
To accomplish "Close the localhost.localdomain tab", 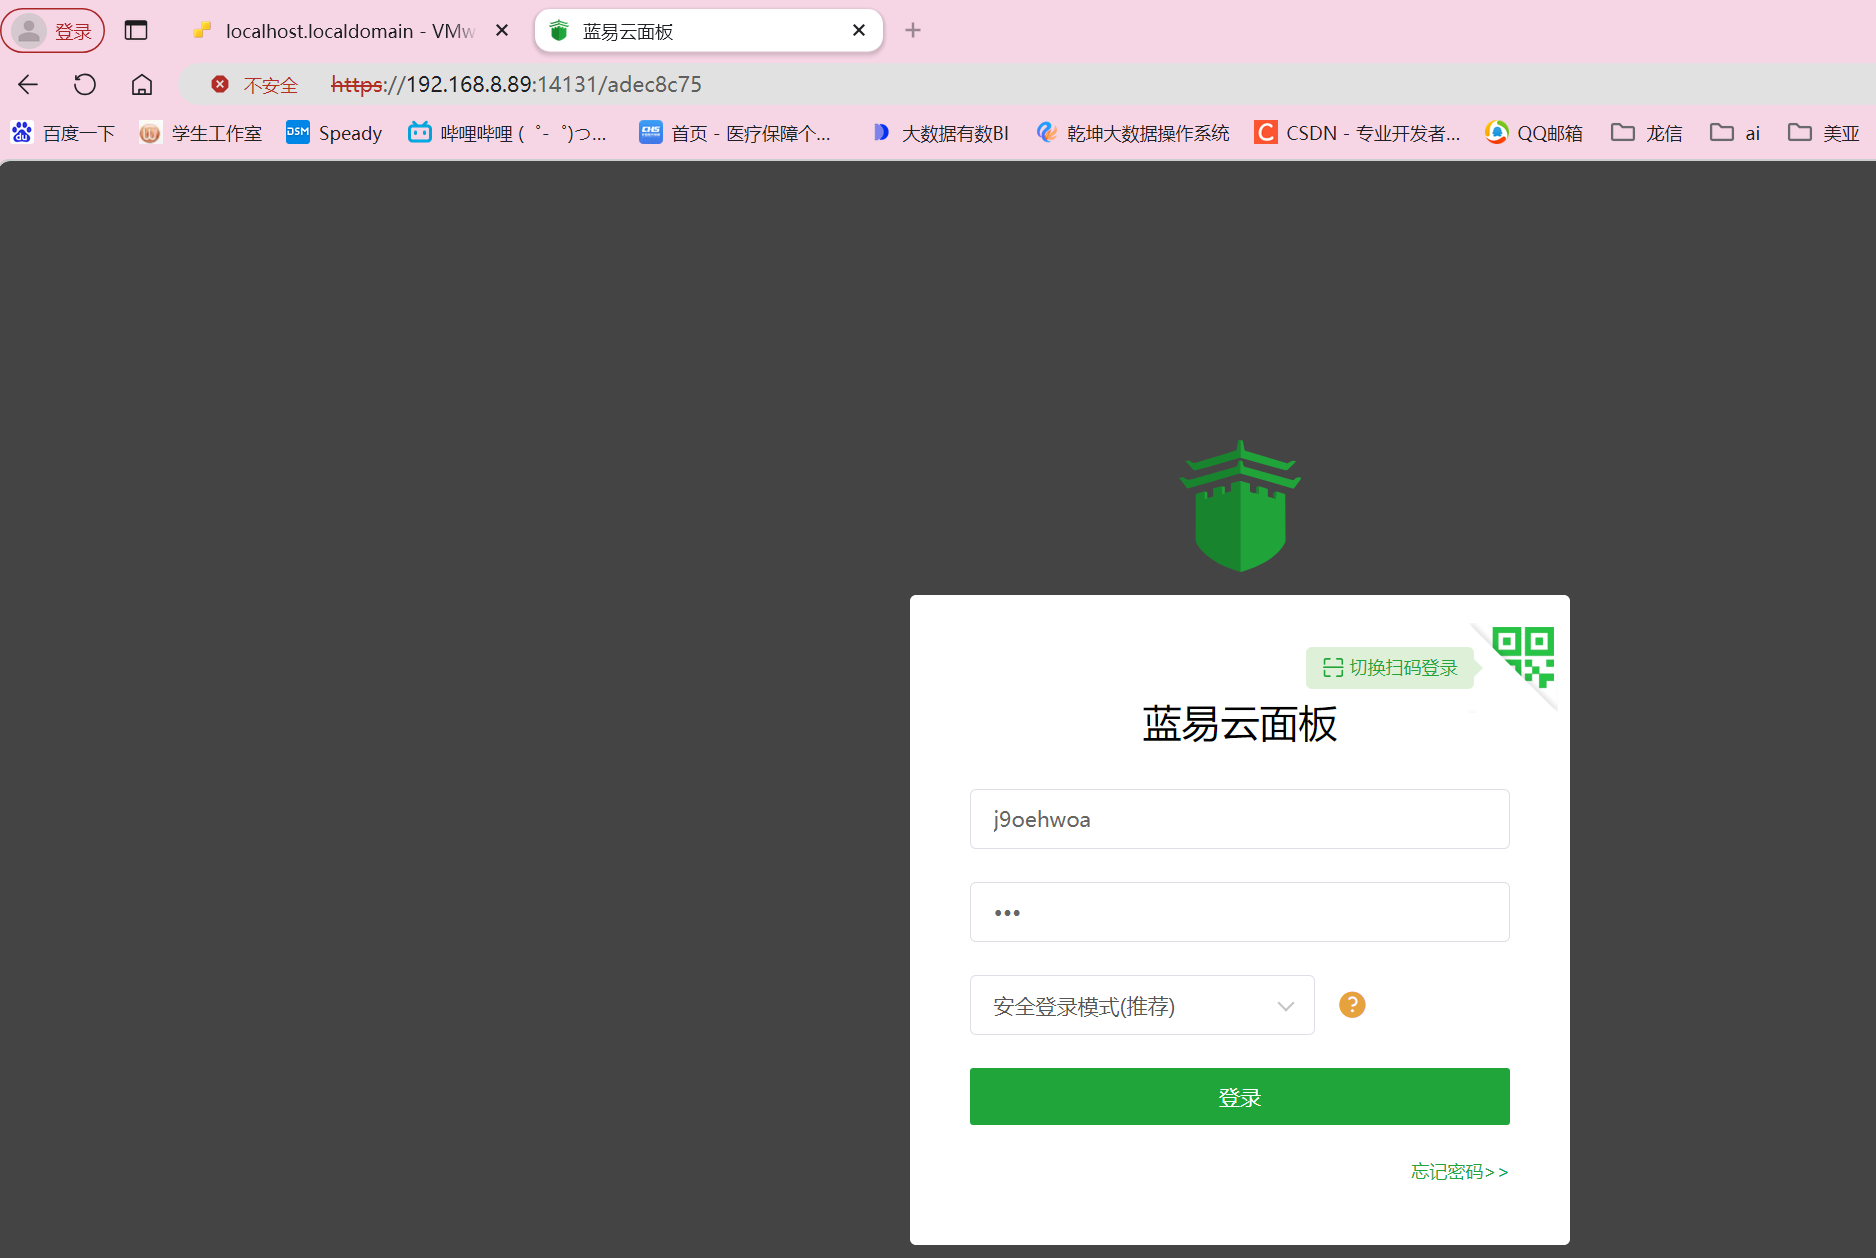I will click(x=502, y=30).
